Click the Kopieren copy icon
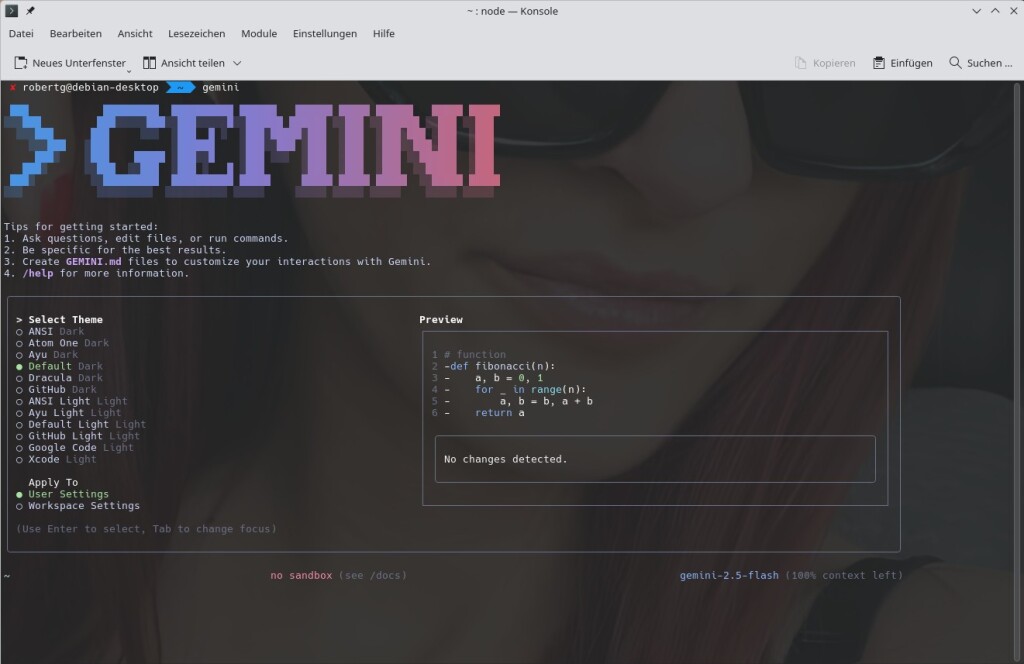The image size is (1024, 664). (801, 63)
